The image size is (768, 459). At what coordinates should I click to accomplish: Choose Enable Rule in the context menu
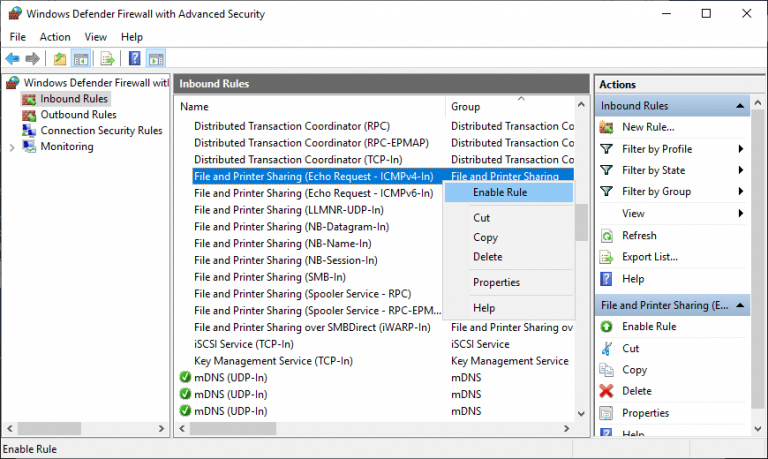tap(509, 193)
